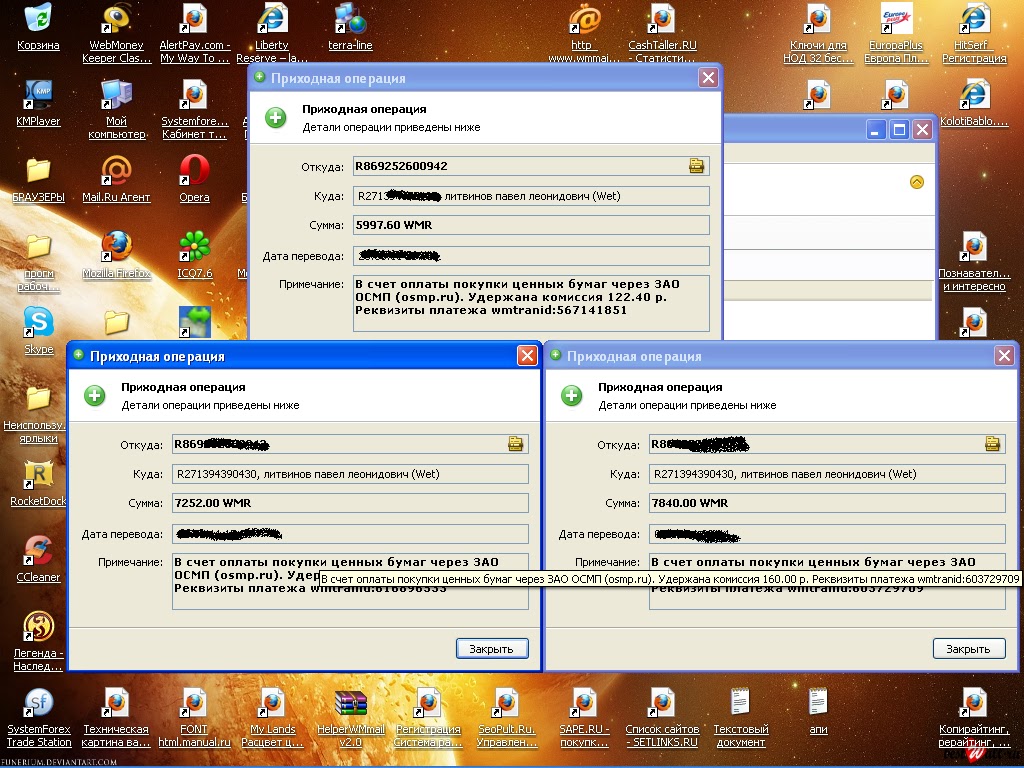Click Закрыть in the 7840.00 WMR dialog
Image resolution: width=1024 pixels, height=768 pixels.
(968, 648)
